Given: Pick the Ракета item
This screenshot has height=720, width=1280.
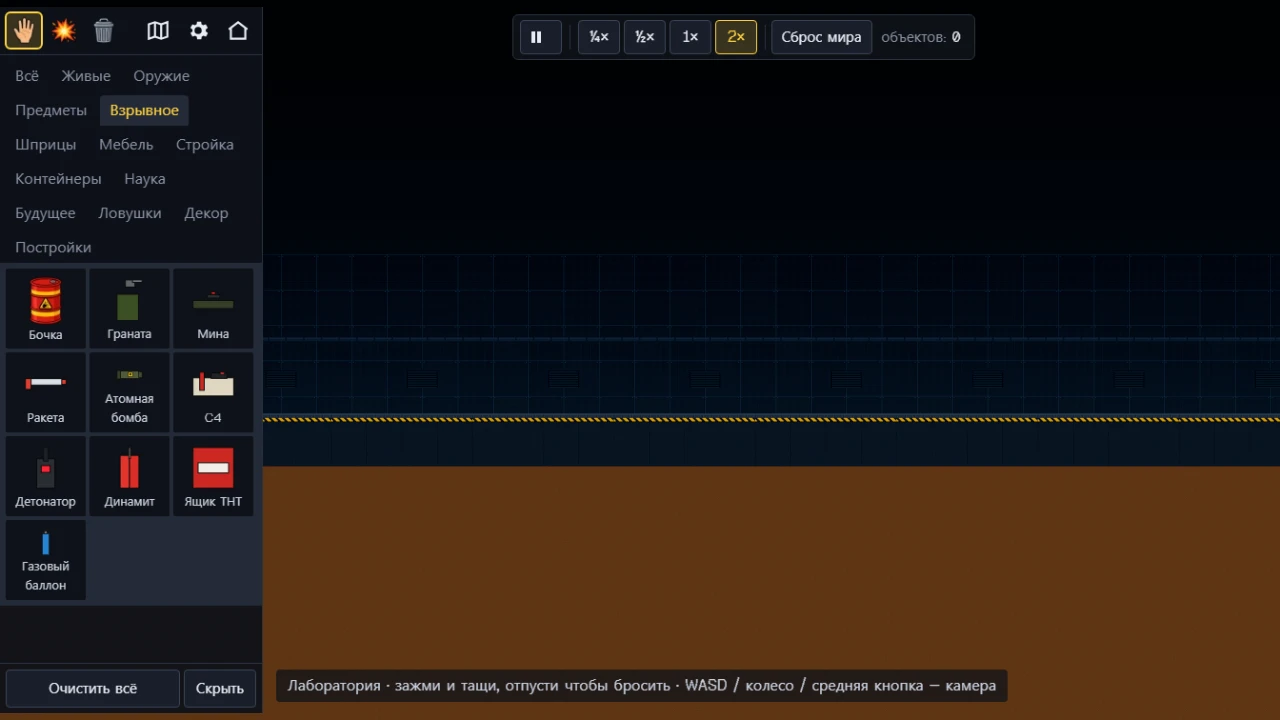Looking at the screenshot, I should 46,392.
